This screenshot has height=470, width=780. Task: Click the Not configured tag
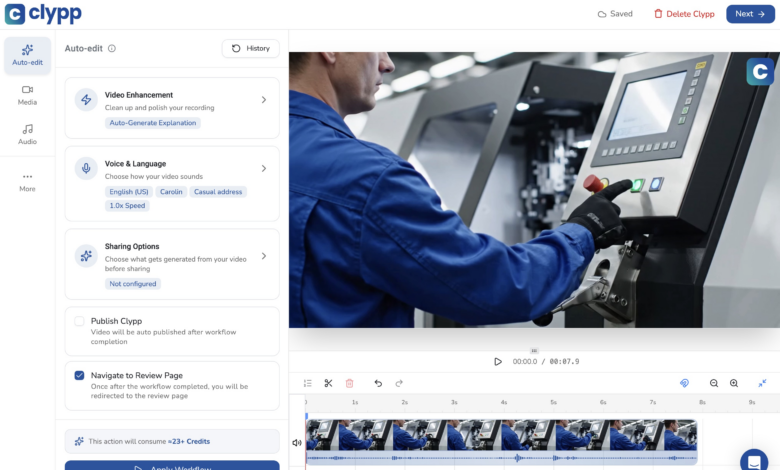(x=133, y=283)
